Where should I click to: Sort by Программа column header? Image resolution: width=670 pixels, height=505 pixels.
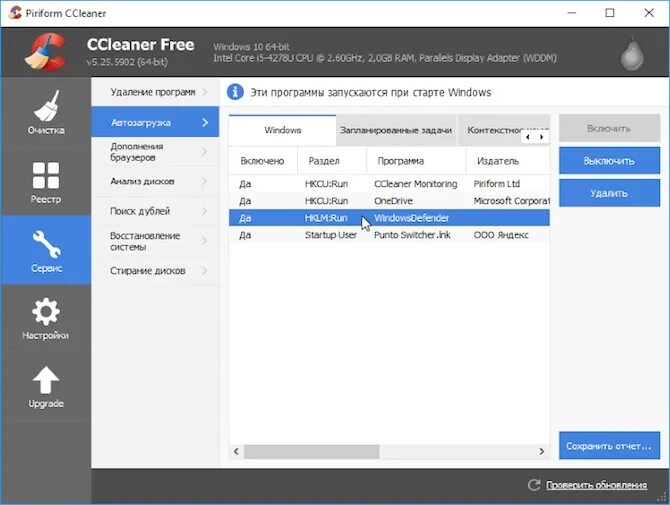(416, 161)
